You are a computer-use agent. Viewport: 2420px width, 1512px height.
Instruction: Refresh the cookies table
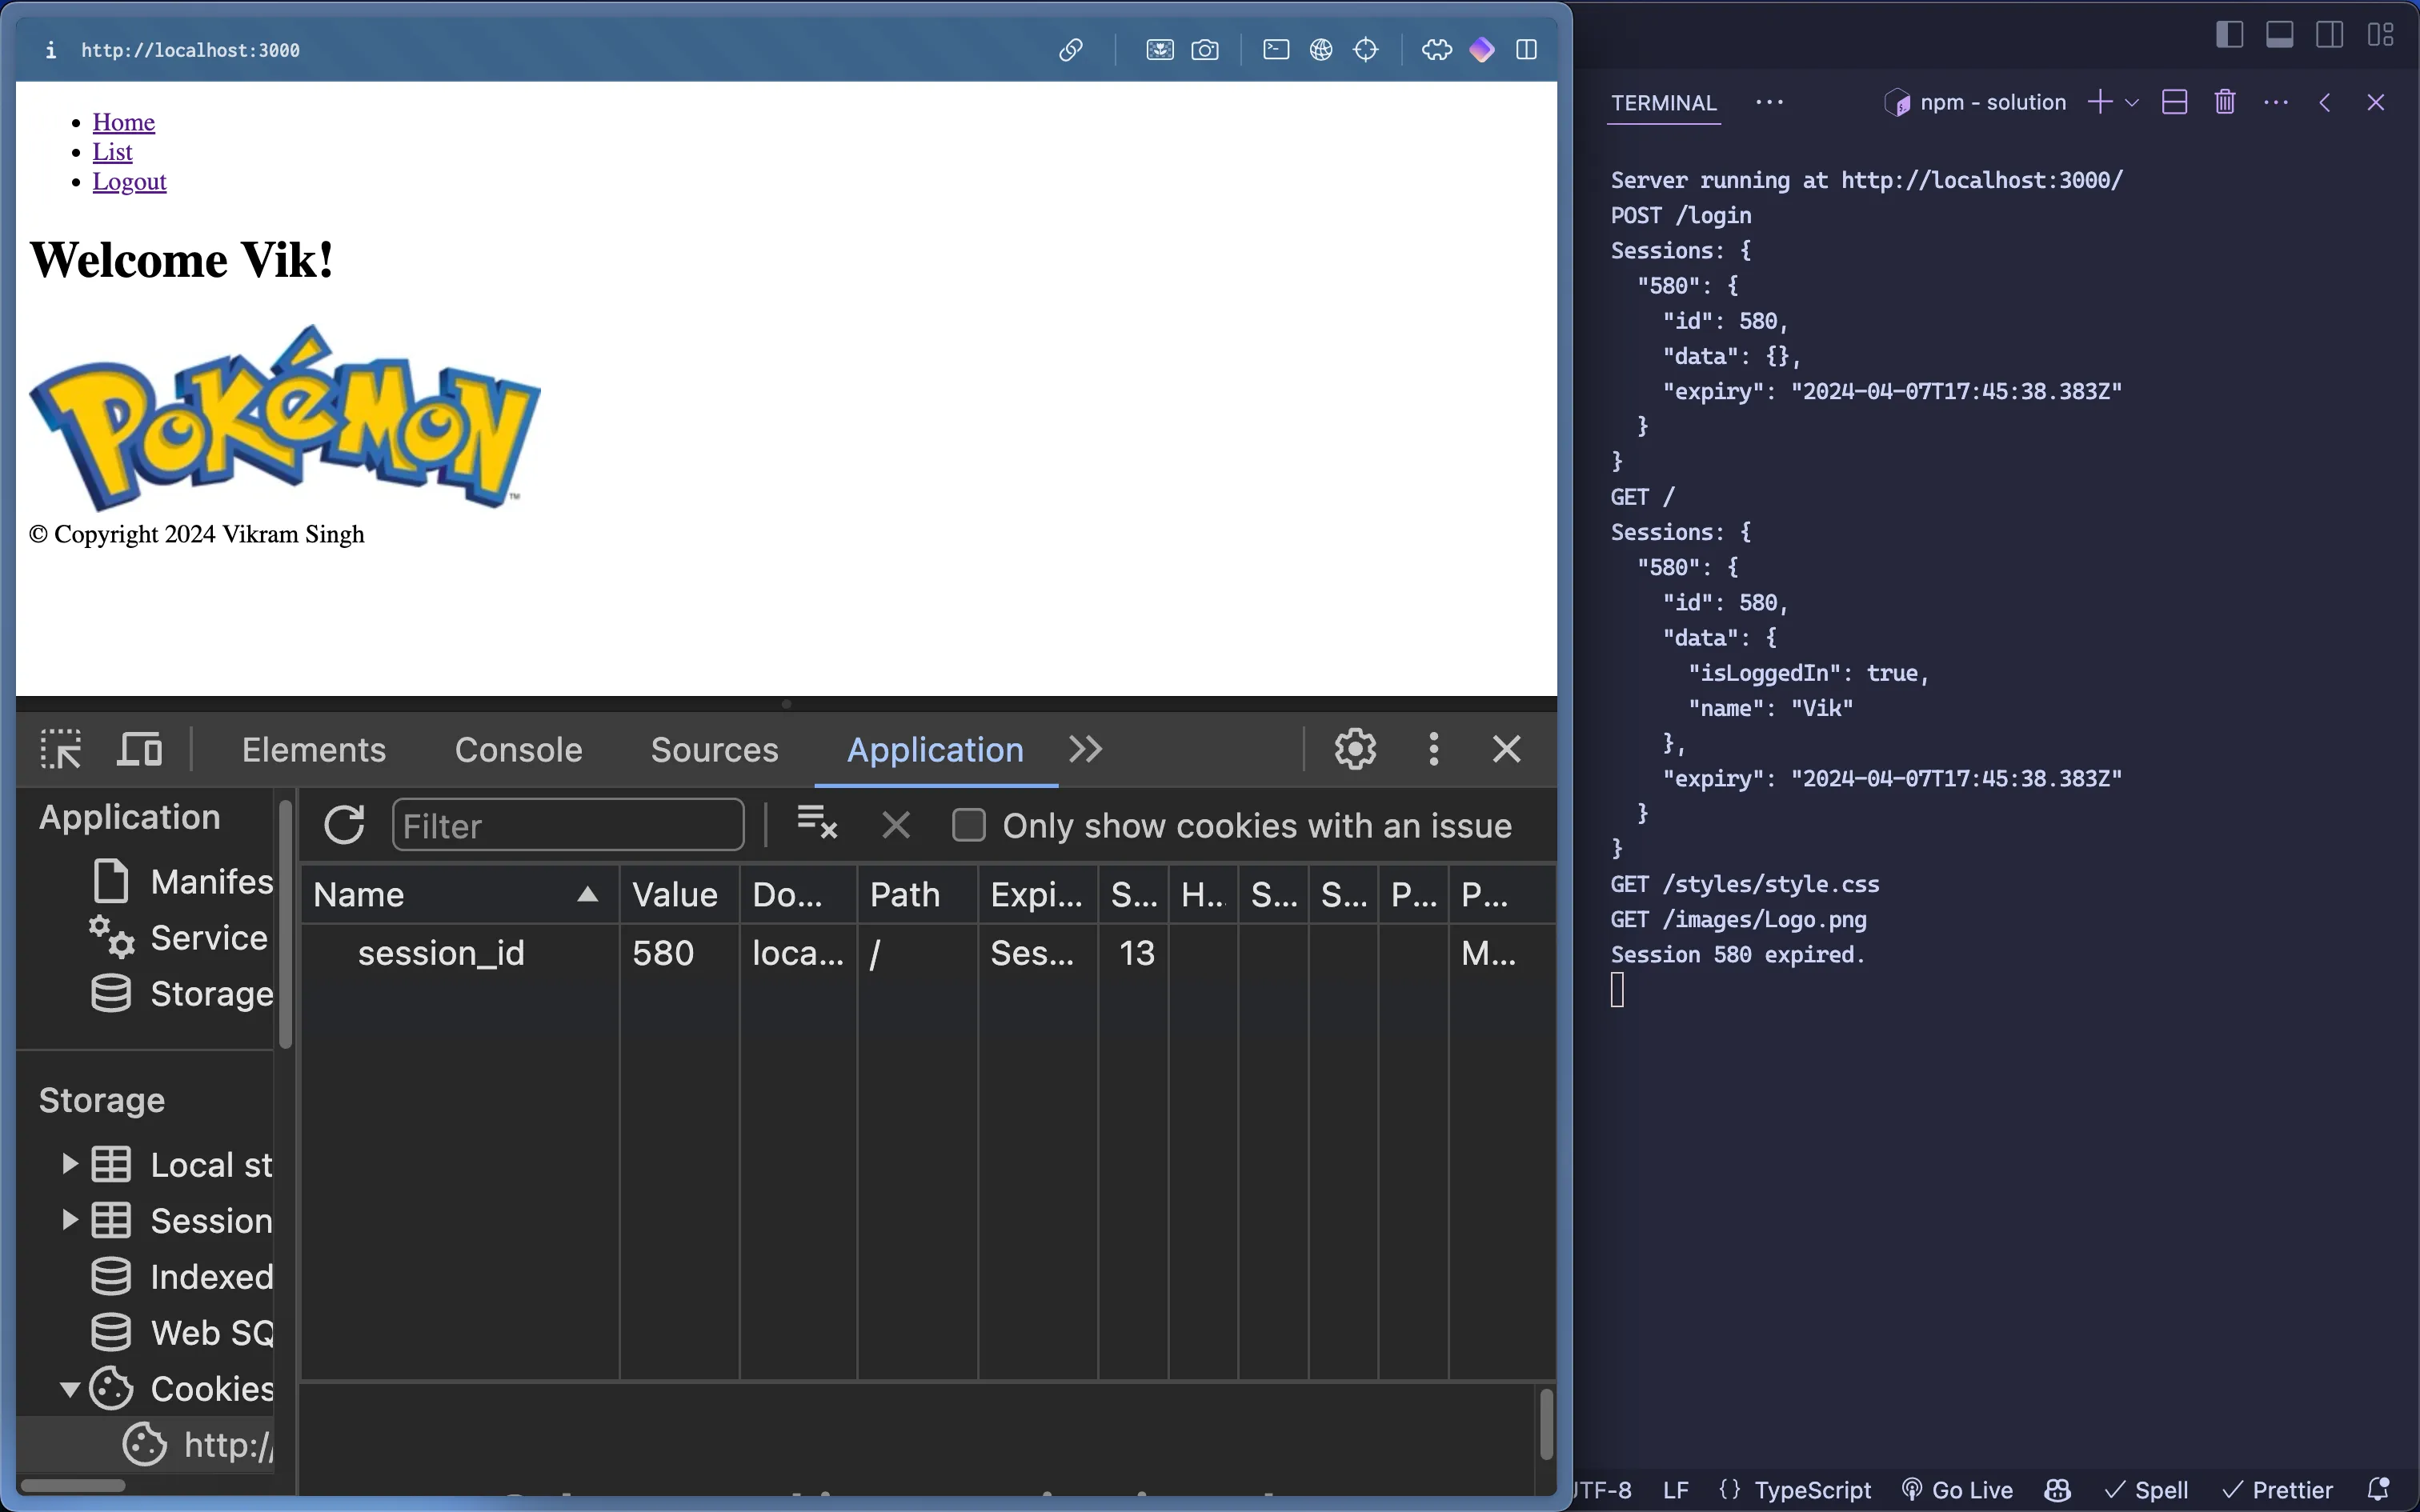(345, 825)
